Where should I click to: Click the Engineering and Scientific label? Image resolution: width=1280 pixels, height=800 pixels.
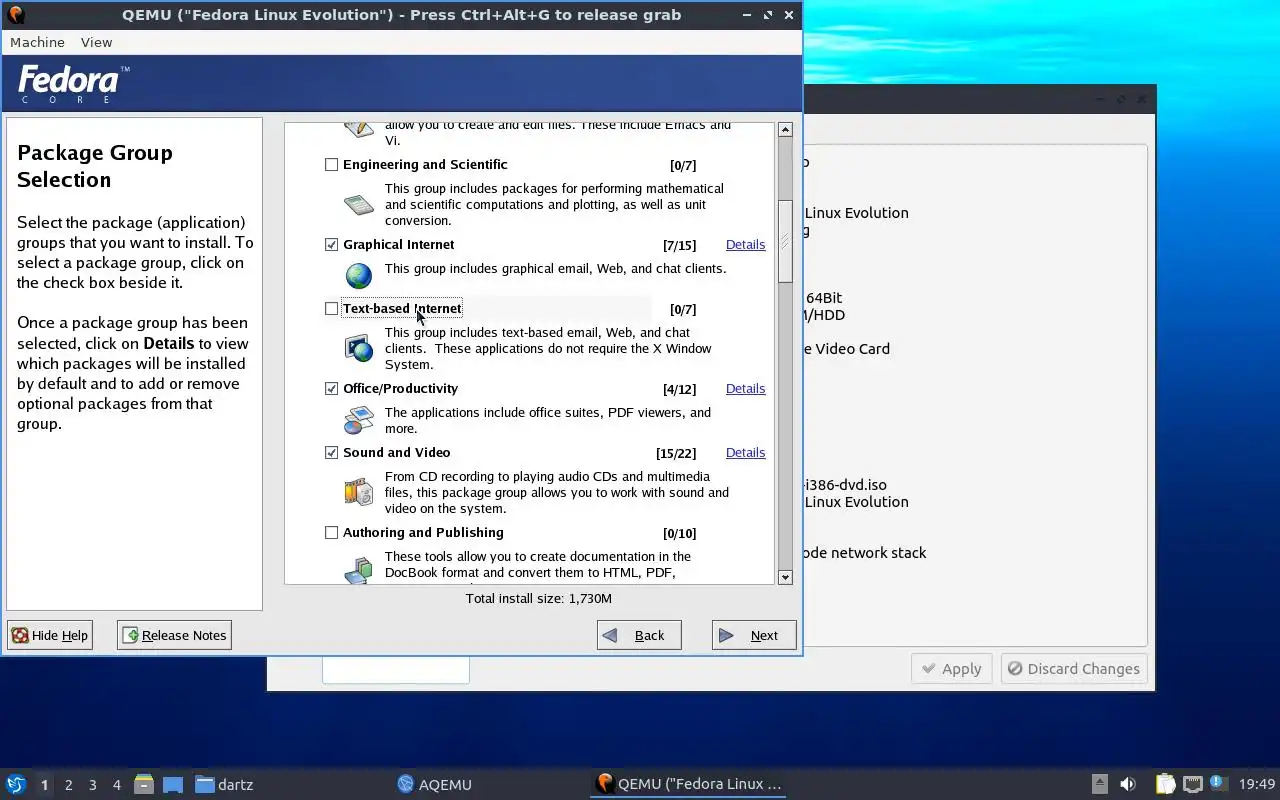click(425, 165)
